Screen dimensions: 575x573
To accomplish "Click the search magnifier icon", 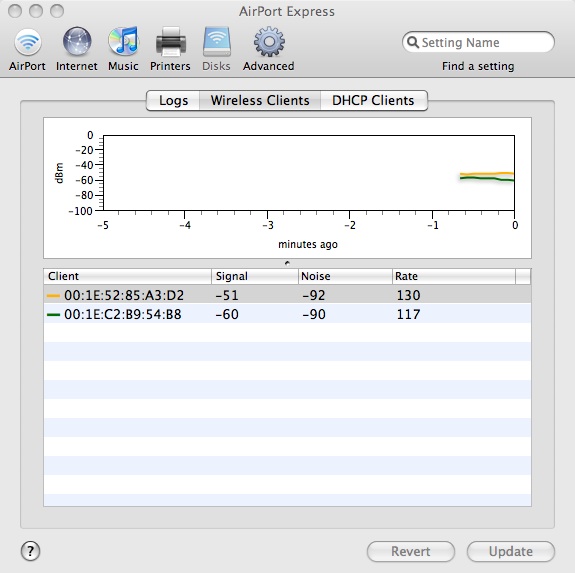I will click(413, 43).
